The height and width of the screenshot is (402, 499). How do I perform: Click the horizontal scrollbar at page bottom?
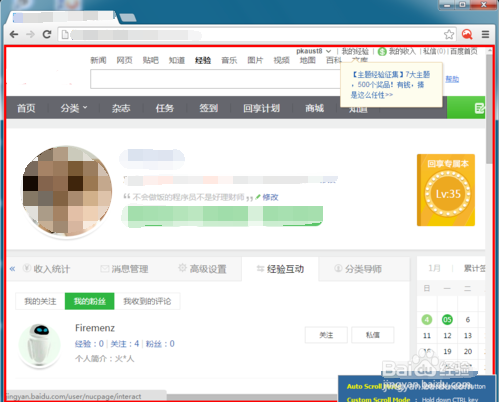[x=252, y=397]
